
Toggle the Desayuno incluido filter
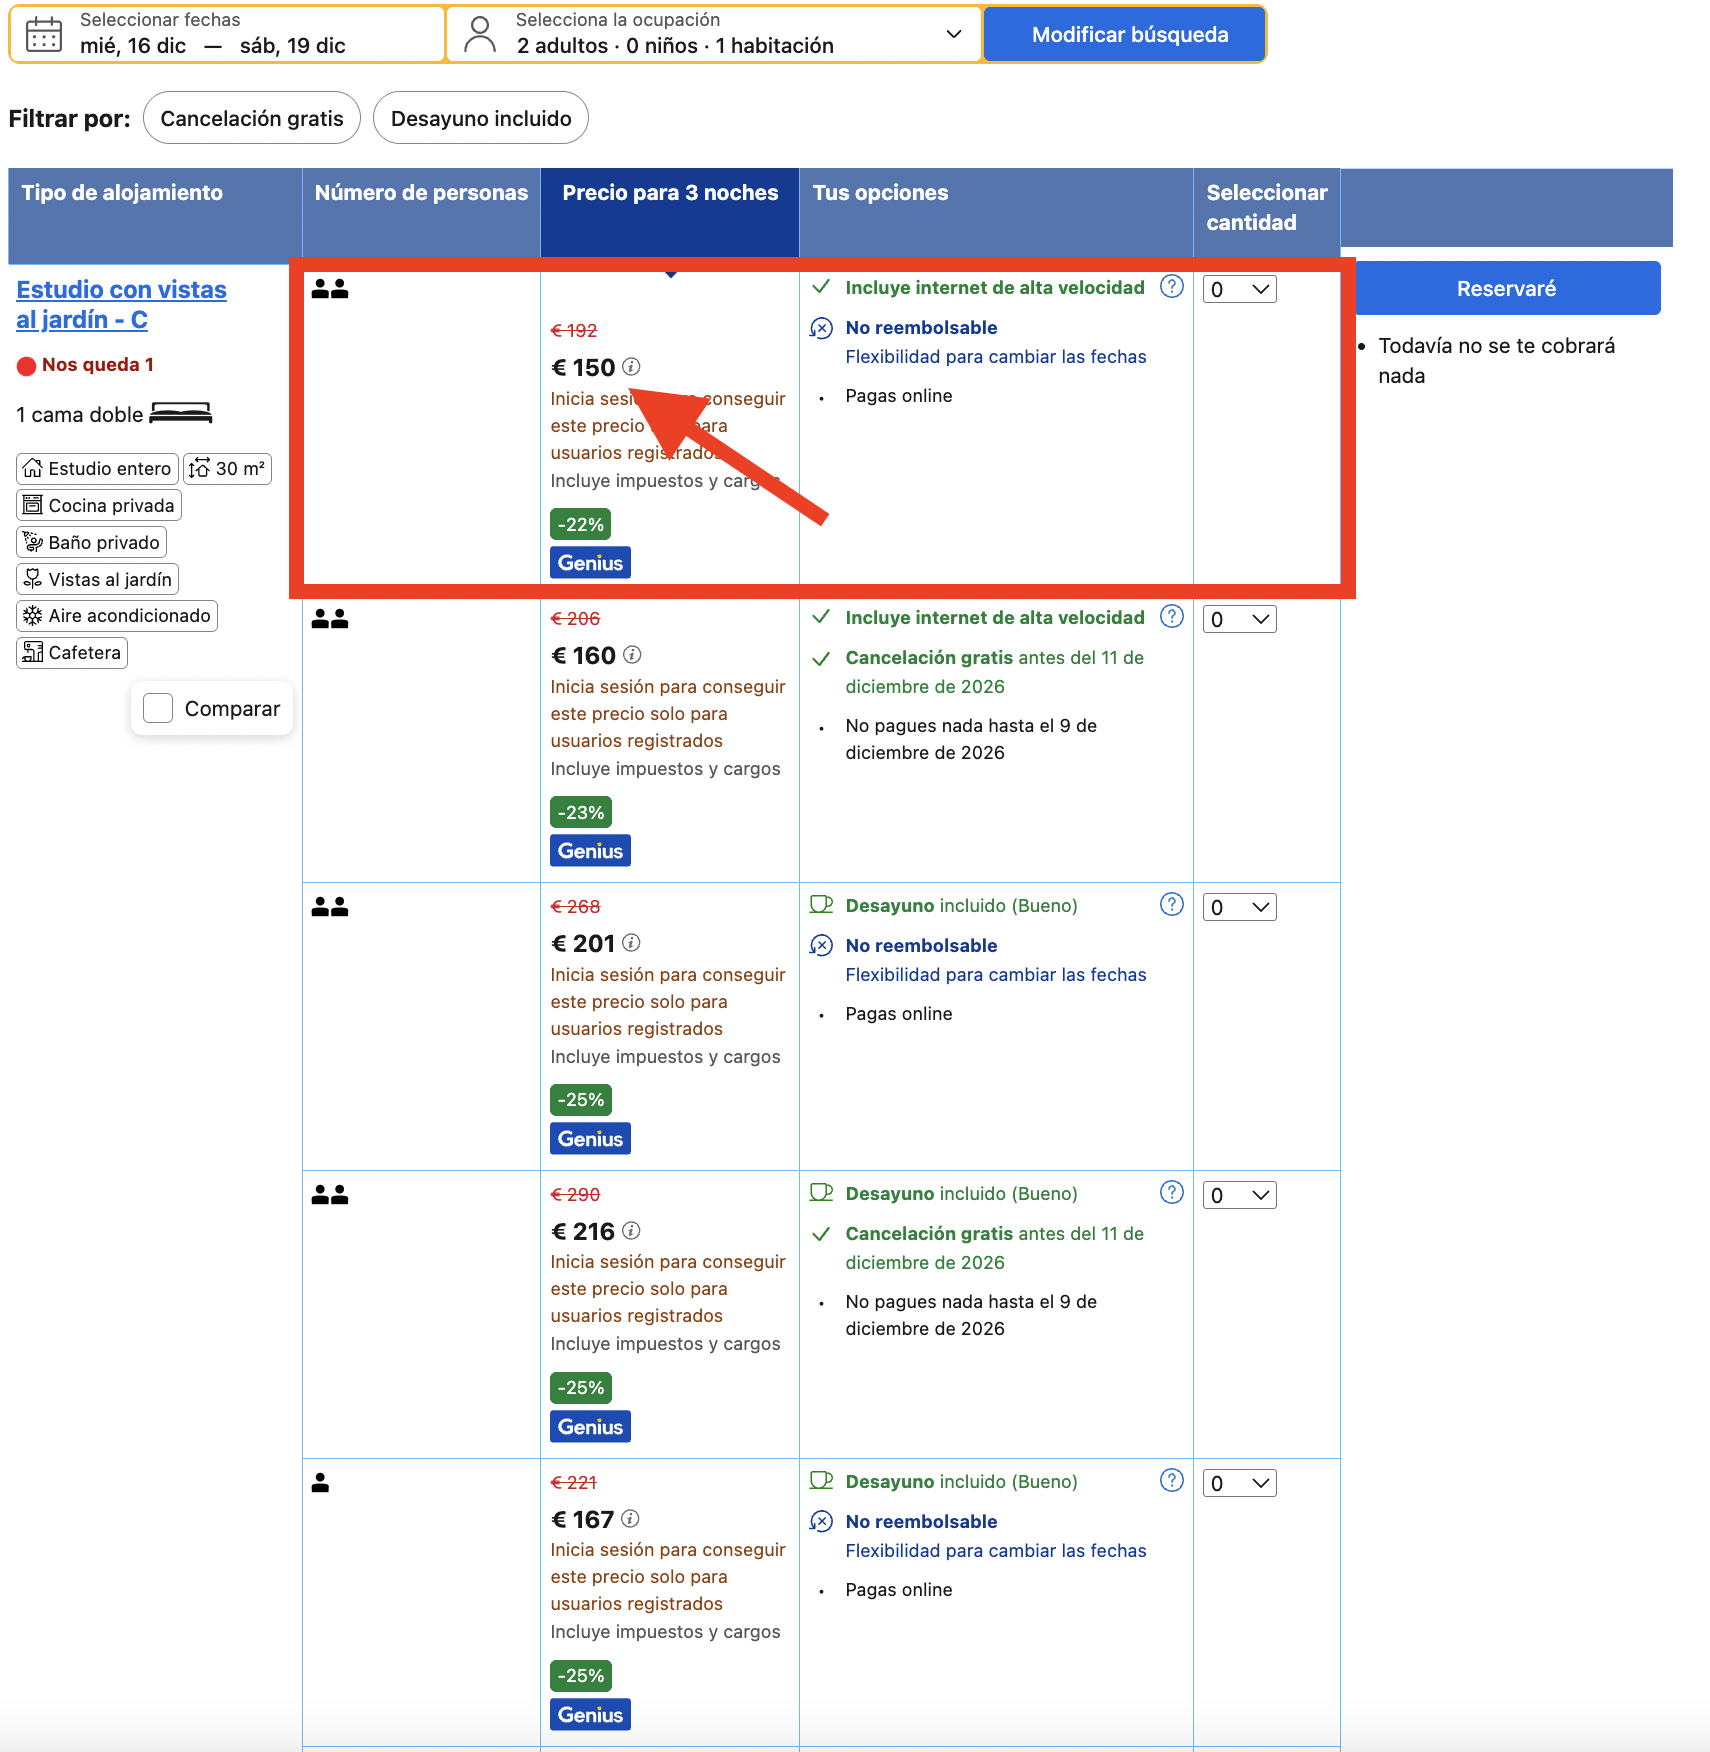(x=481, y=118)
